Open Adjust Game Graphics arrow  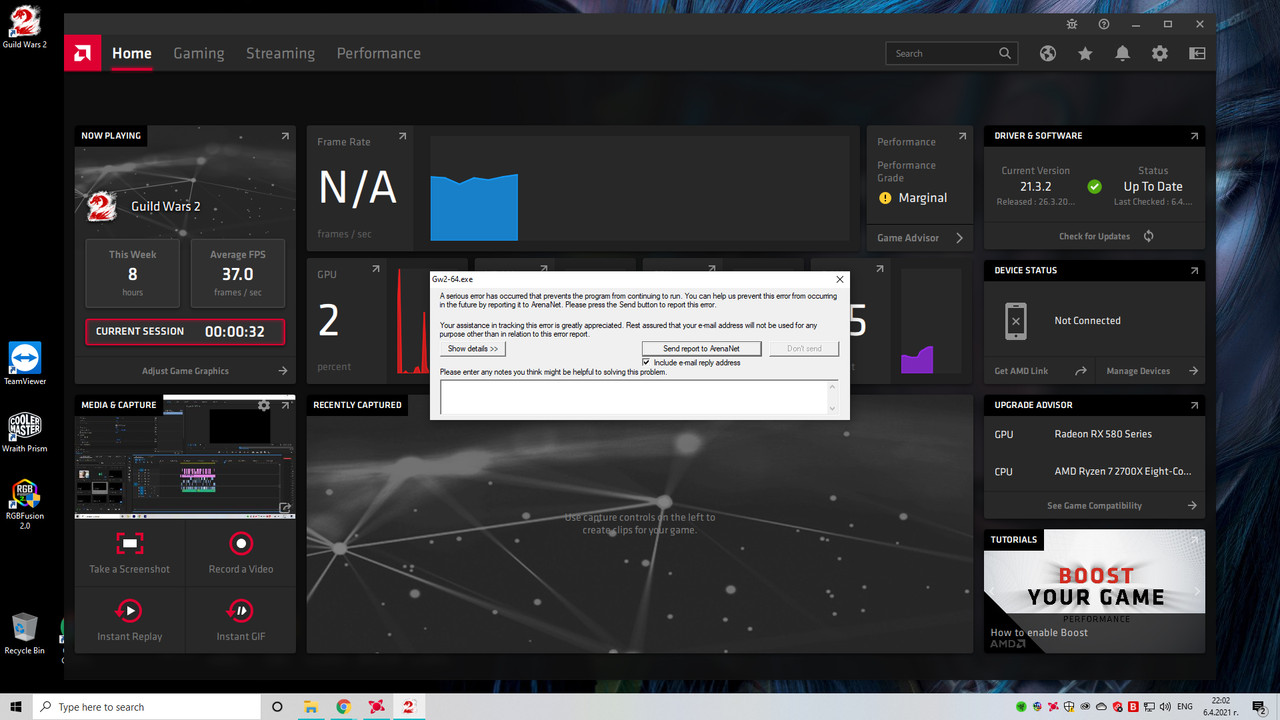coord(283,371)
